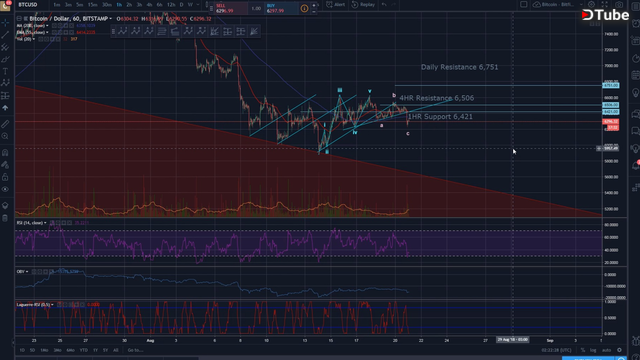Click the BUY price button
This screenshot has width=640, height=360.
point(281,8)
